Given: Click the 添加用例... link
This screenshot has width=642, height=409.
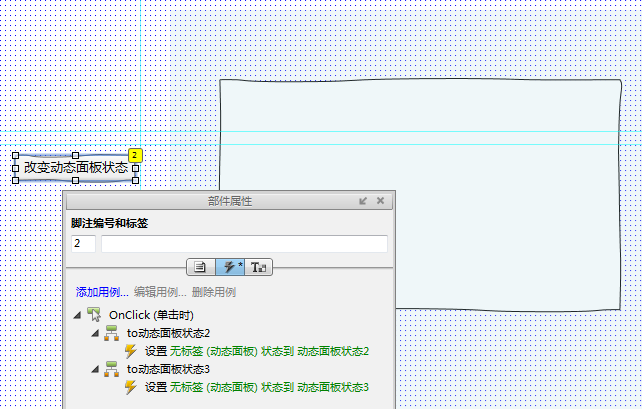Looking at the screenshot, I should (102, 292).
